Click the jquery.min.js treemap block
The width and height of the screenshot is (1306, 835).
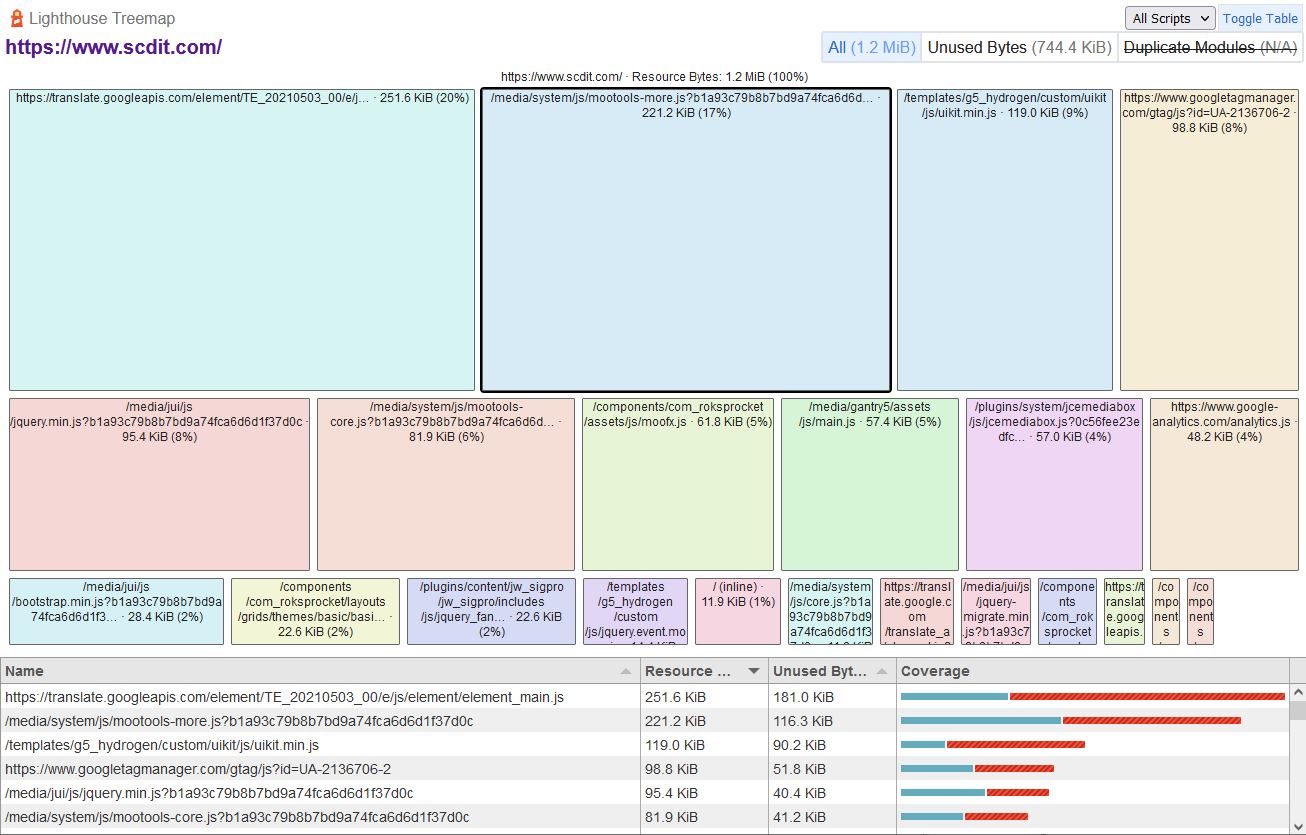click(x=159, y=485)
